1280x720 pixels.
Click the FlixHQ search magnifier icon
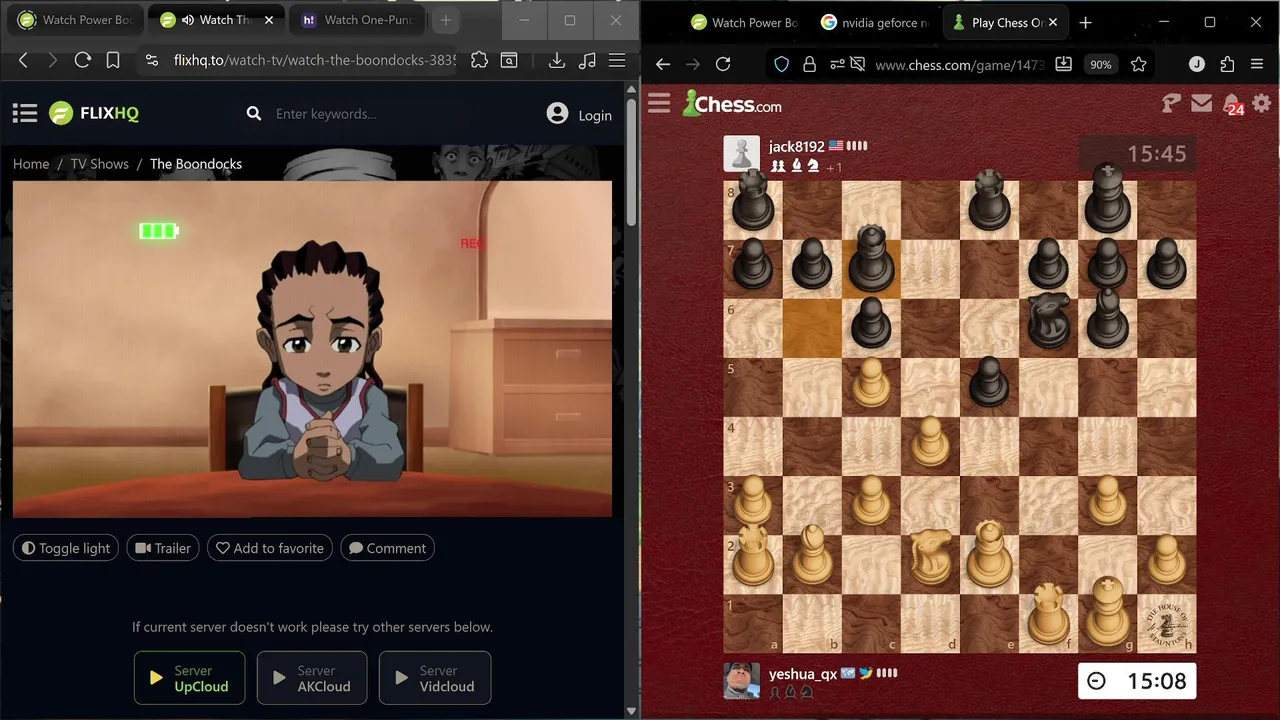click(x=254, y=114)
